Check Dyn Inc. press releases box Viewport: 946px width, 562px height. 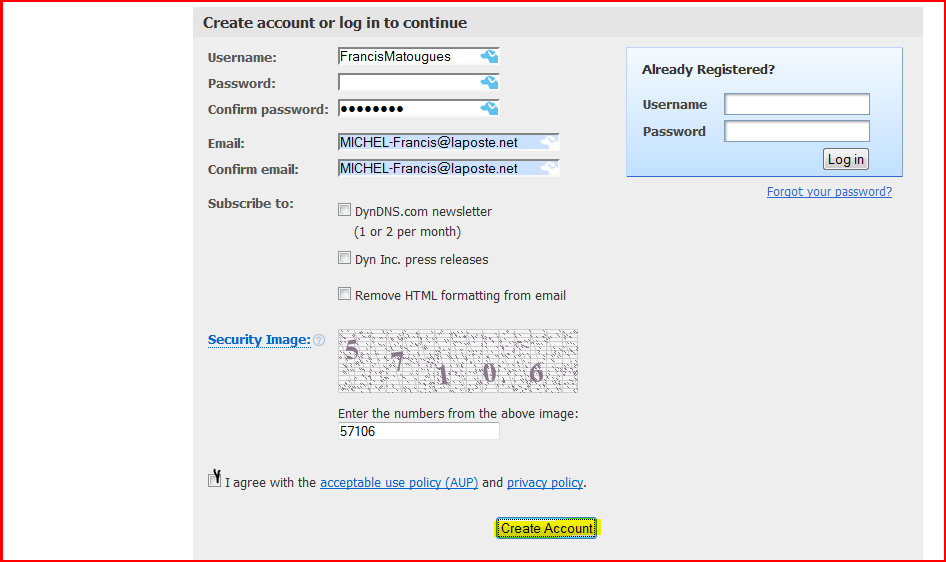coord(344,258)
